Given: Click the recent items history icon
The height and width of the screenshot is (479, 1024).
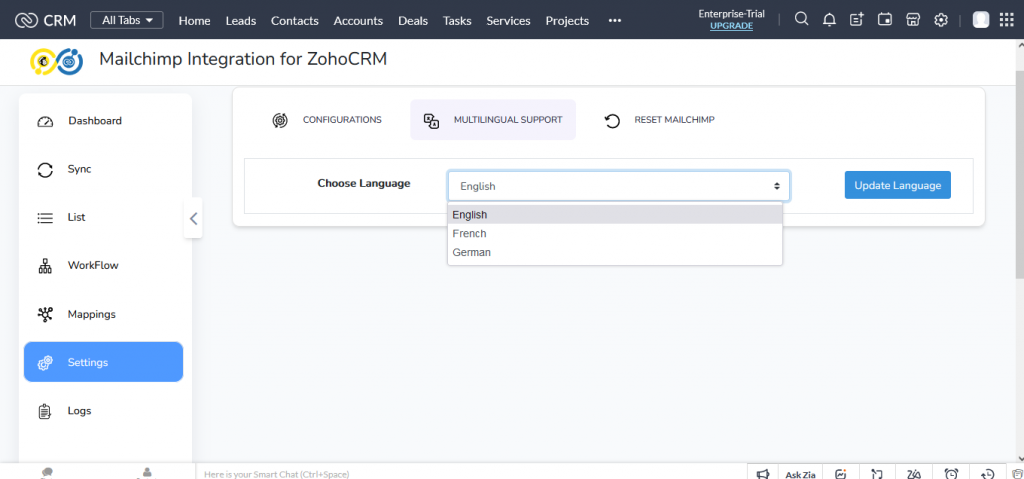Looking at the screenshot, I should [x=988, y=474].
